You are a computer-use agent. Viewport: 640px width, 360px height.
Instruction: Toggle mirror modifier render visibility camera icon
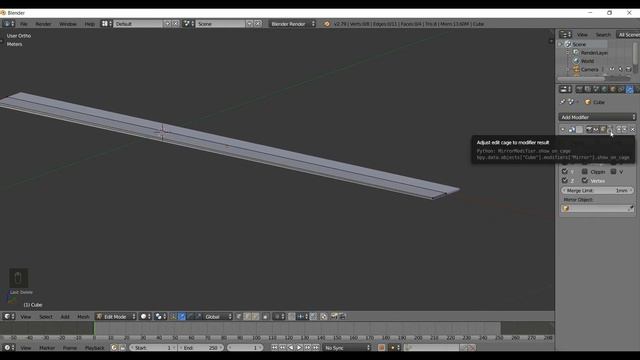[x=589, y=130]
